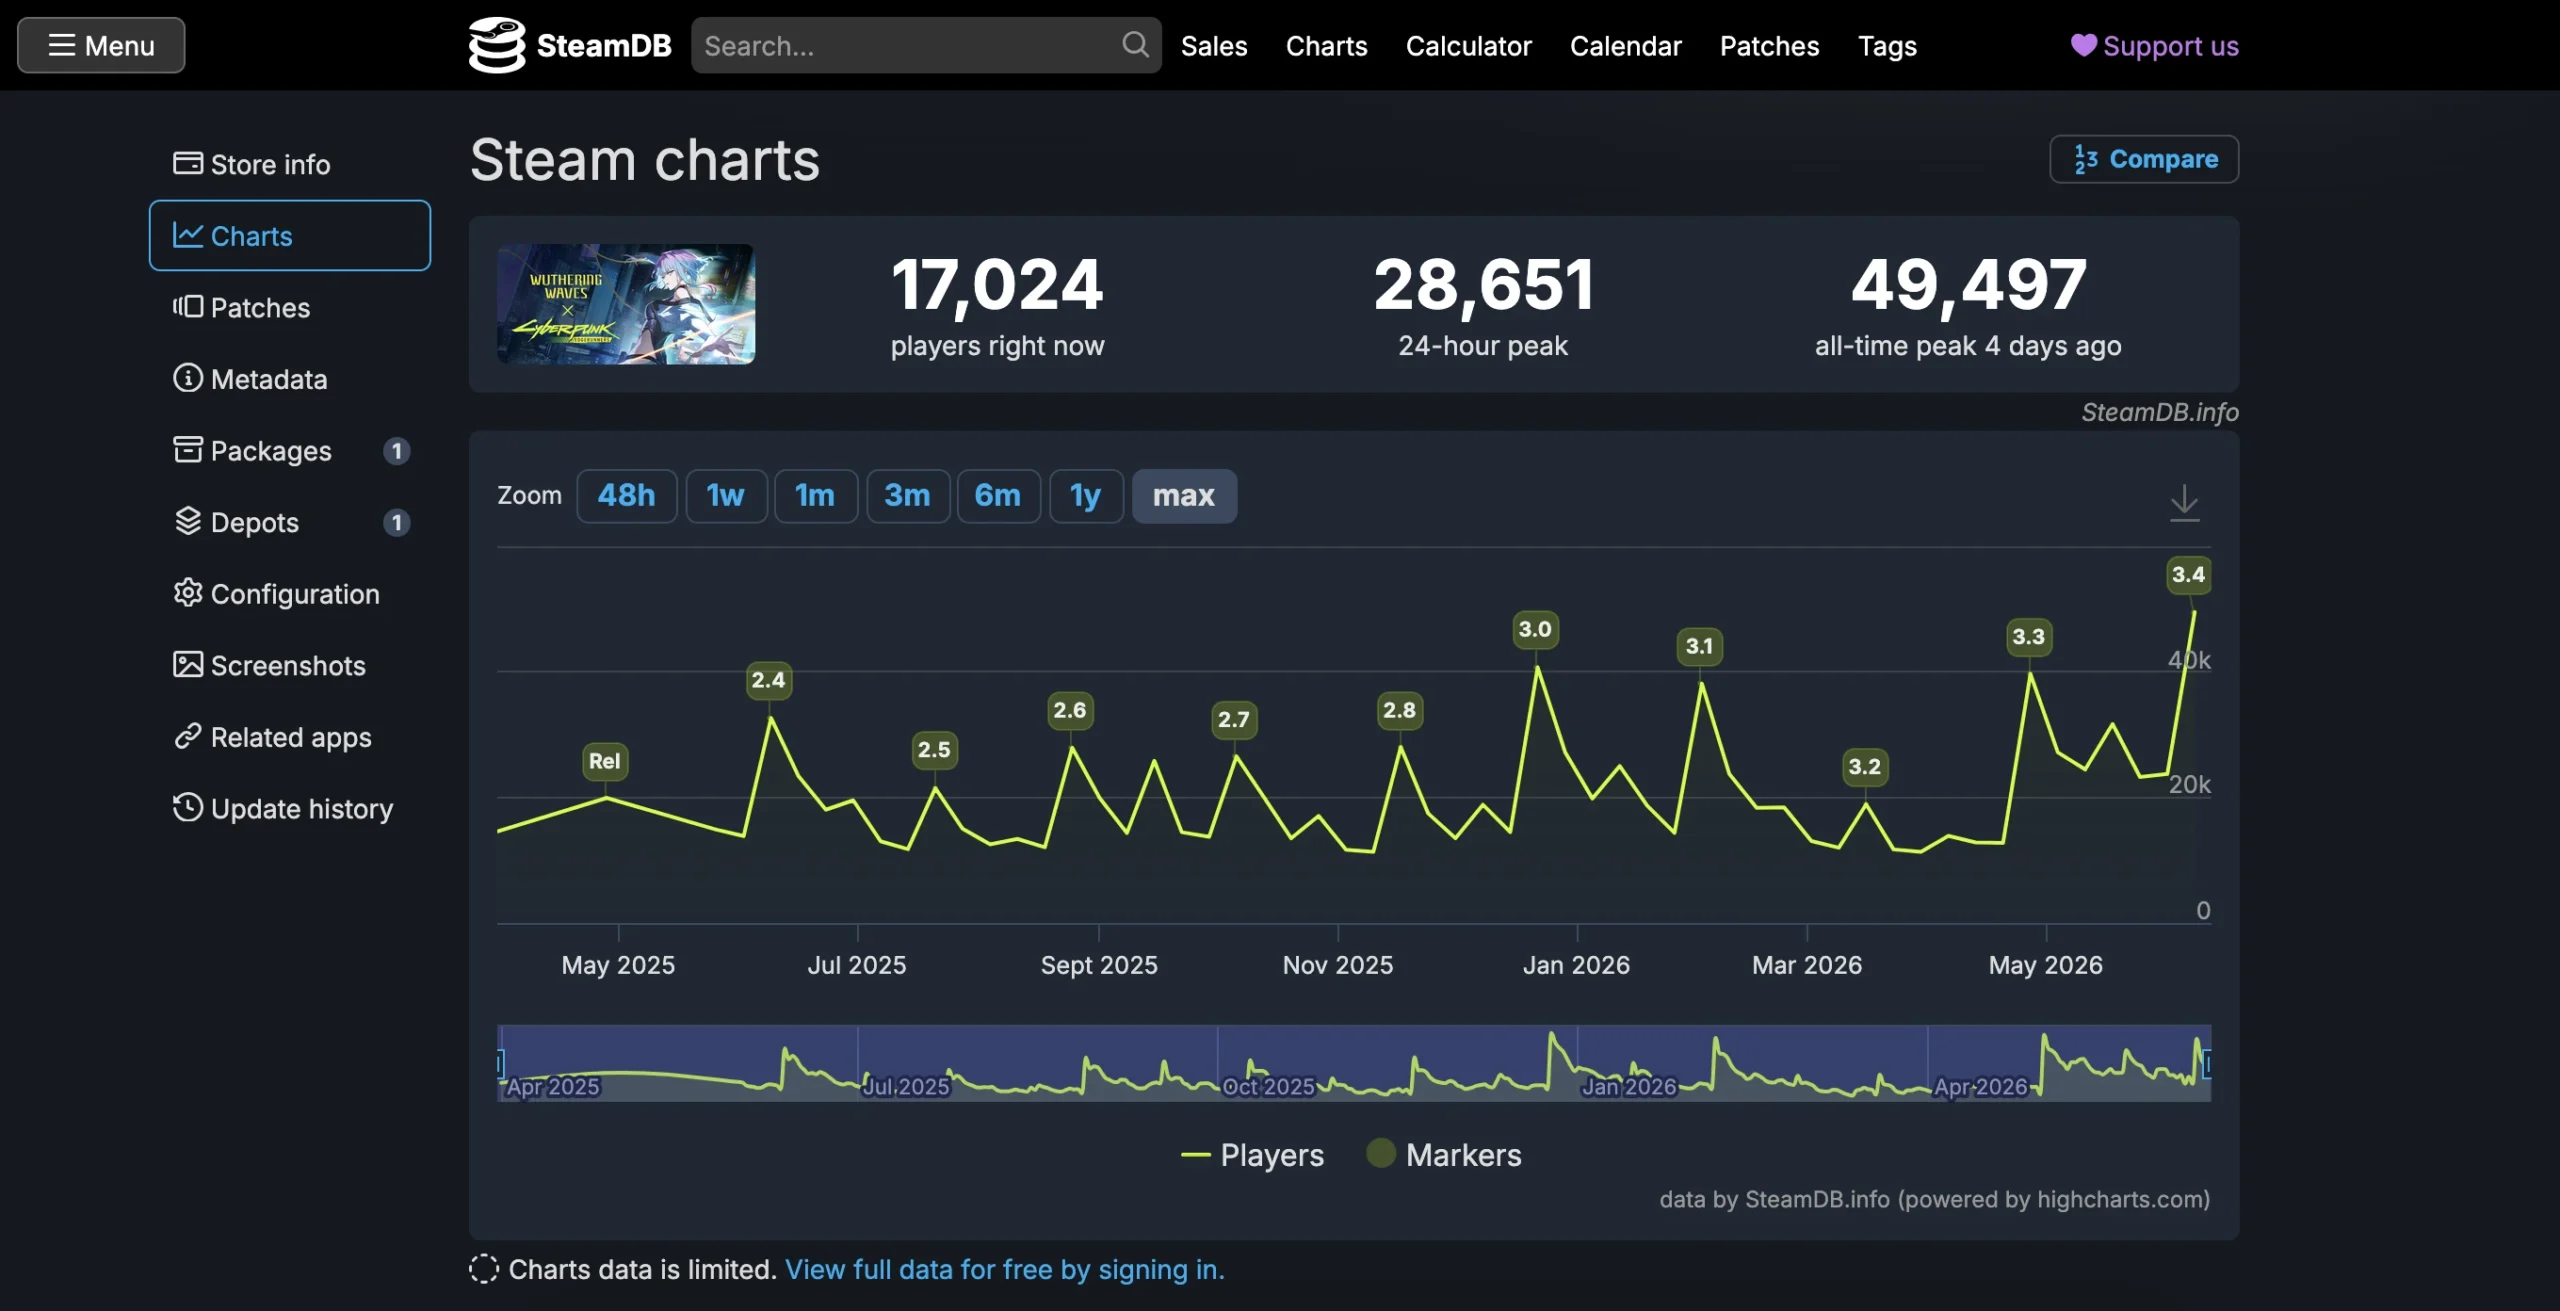Click the 2.8 version marker
Image resolution: width=2560 pixels, height=1311 pixels.
click(x=1399, y=711)
